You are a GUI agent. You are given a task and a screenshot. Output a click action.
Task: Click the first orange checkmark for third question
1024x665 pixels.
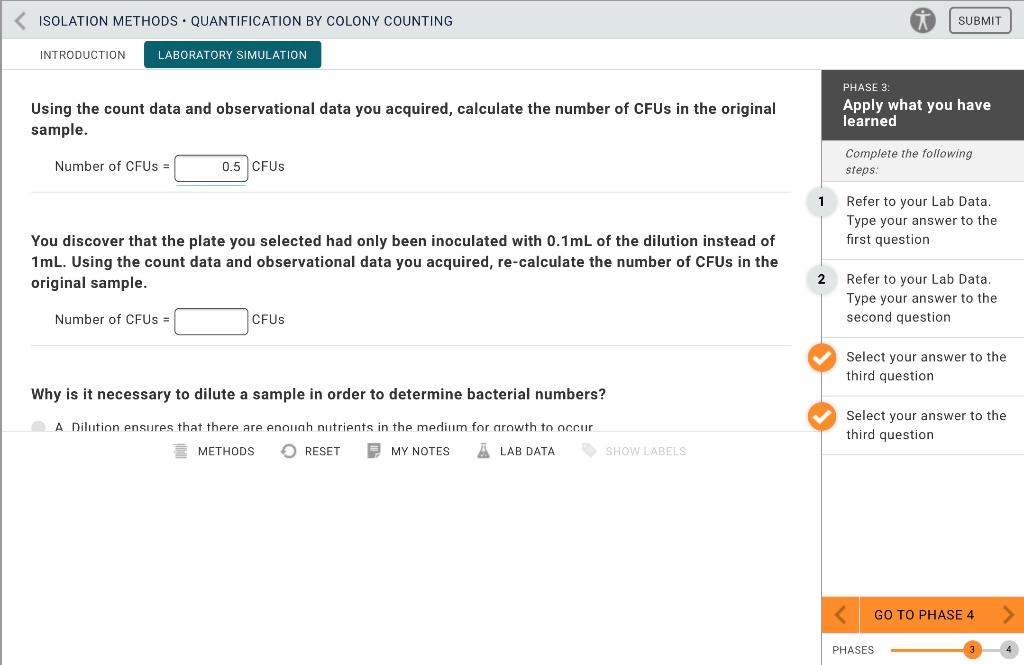[822, 357]
